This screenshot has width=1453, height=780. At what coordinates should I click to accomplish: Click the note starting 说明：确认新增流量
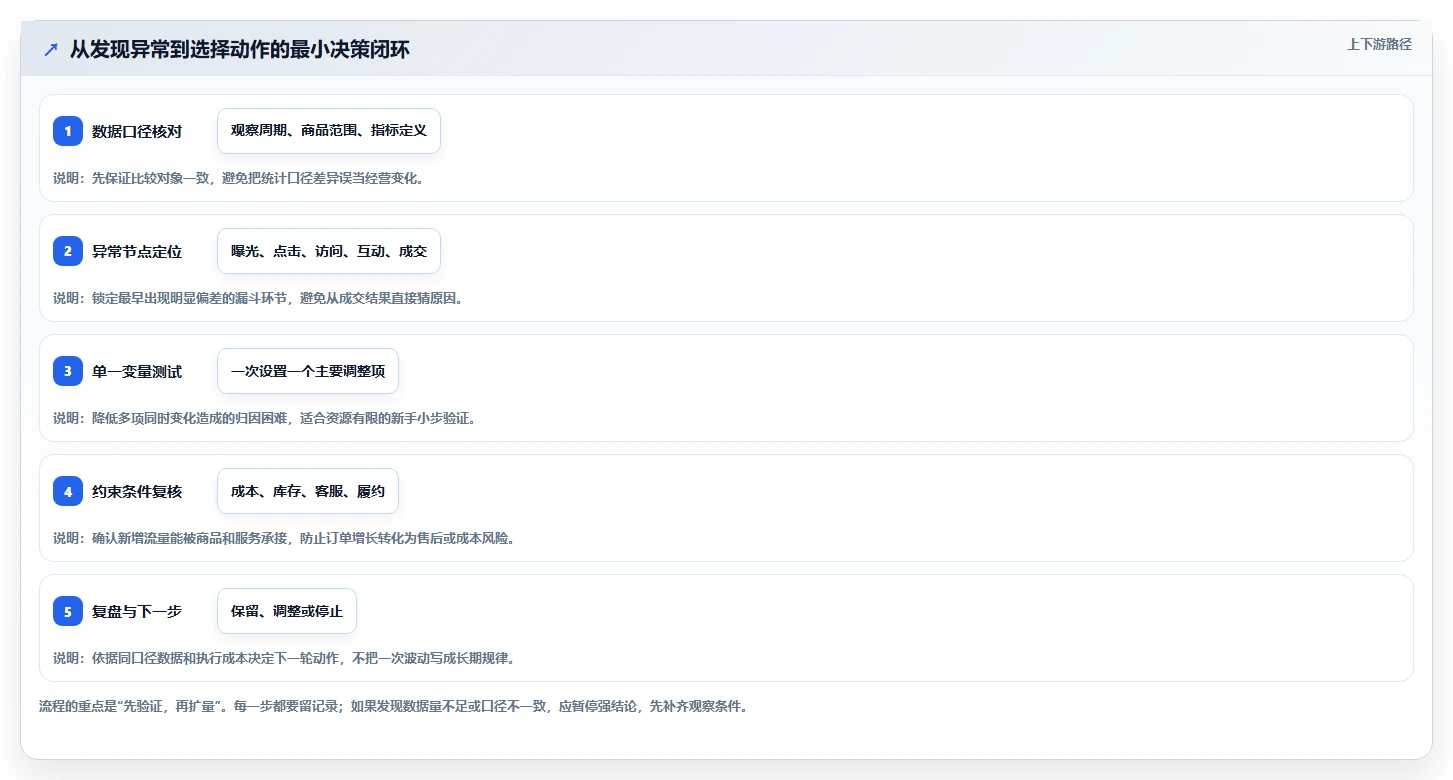point(287,538)
